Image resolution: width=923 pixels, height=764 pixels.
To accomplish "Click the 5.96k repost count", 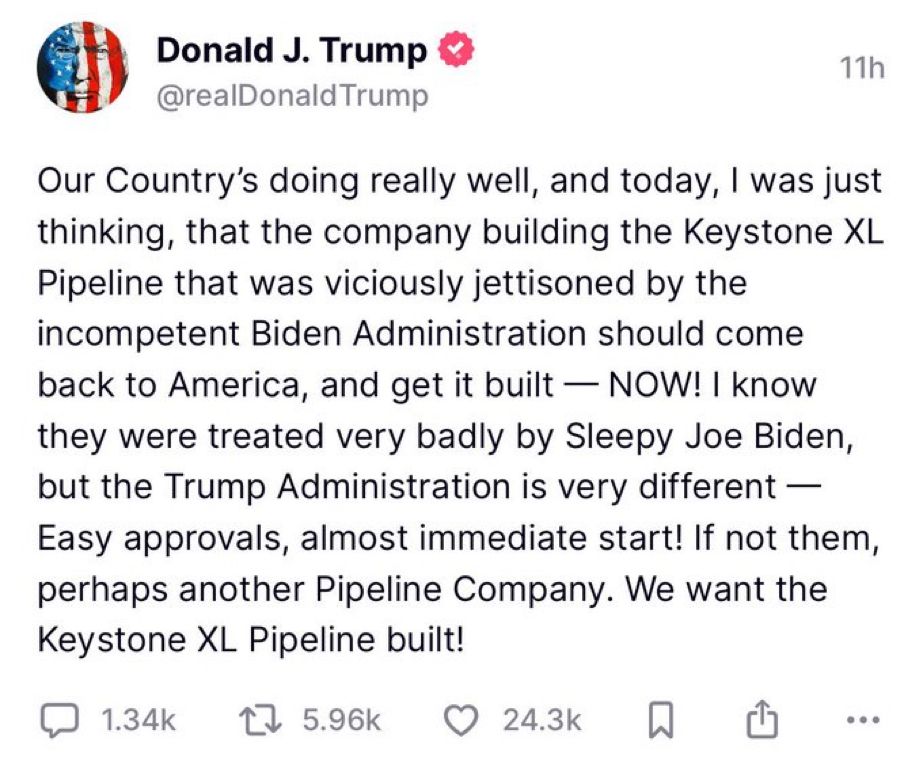I will pyautogui.click(x=342, y=720).
